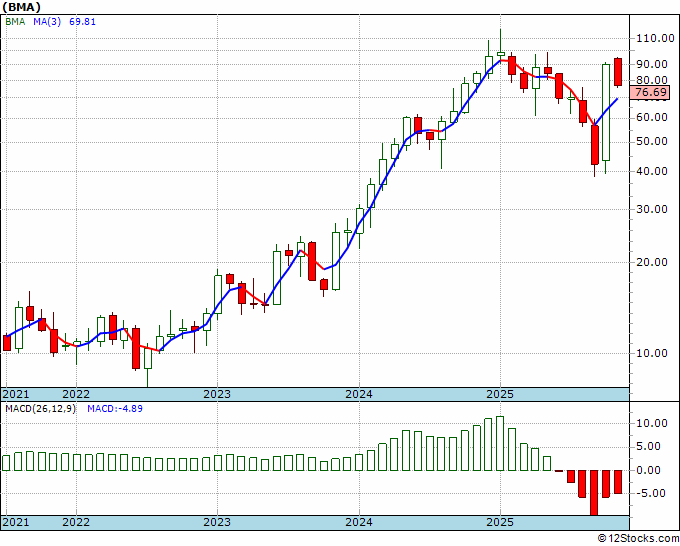The width and height of the screenshot is (680, 546).
Task: Click the 12Stocks.com copyright credit
Action: click(638, 539)
